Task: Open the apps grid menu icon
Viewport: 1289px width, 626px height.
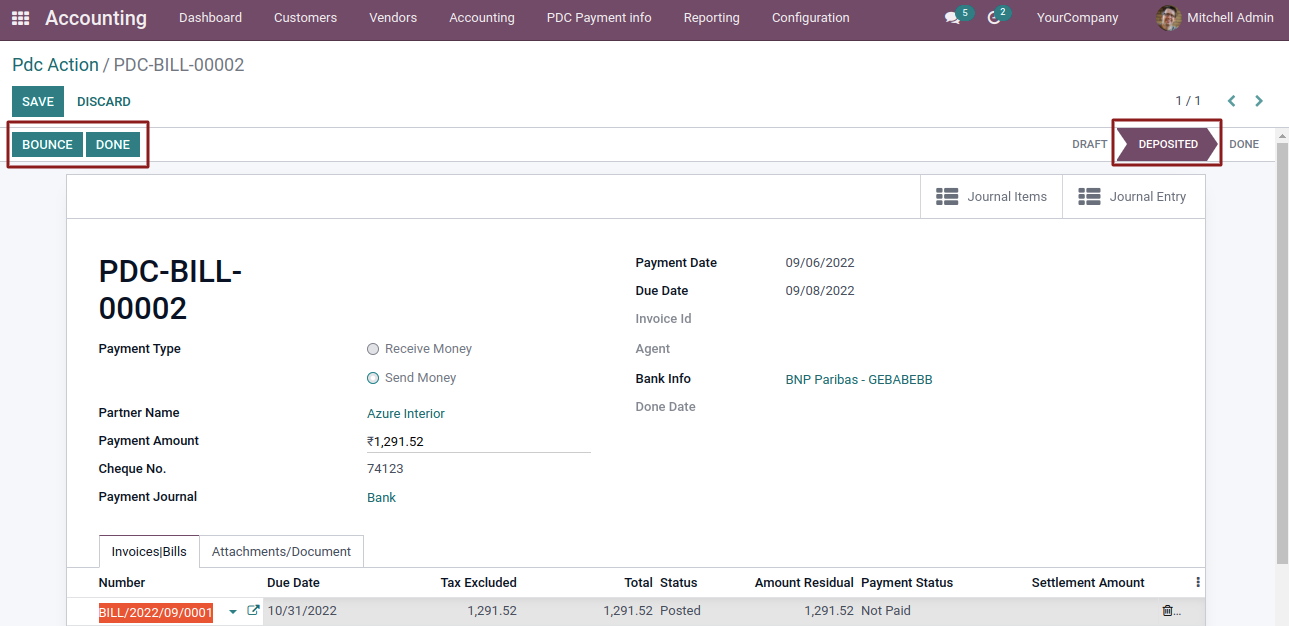Action: click(x=20, y=18)
